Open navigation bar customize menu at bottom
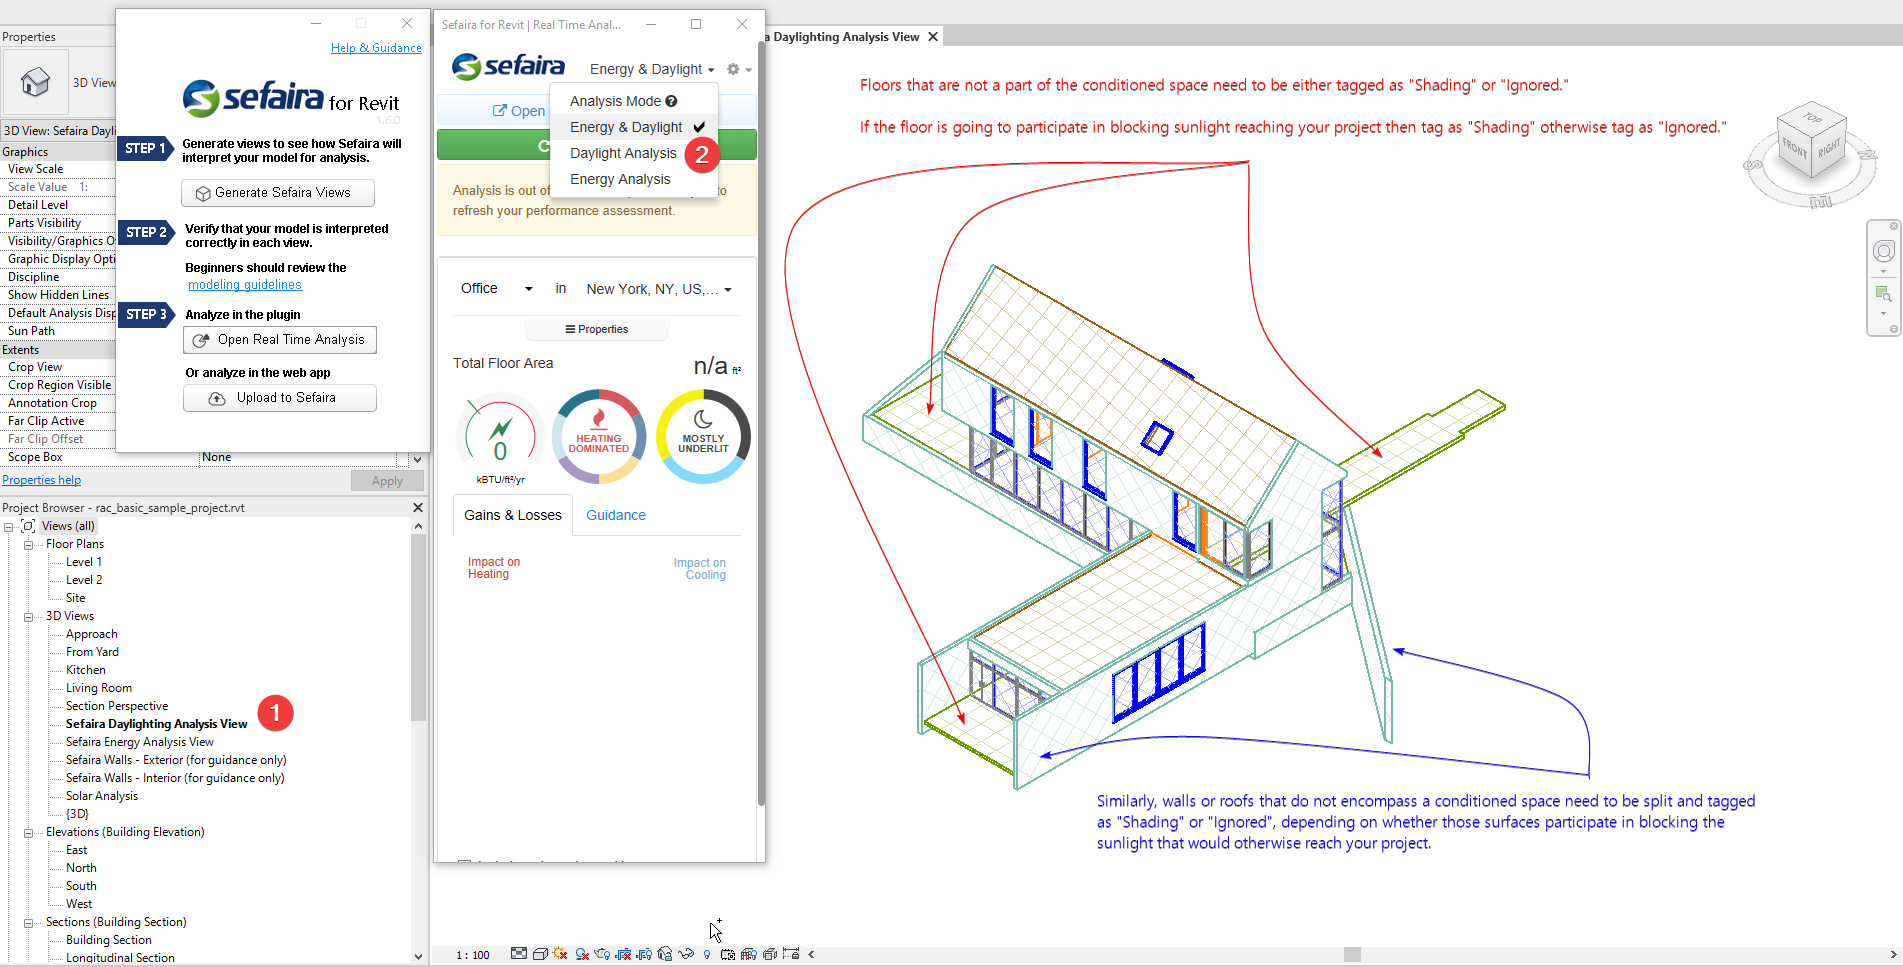 pos(1893,329)
